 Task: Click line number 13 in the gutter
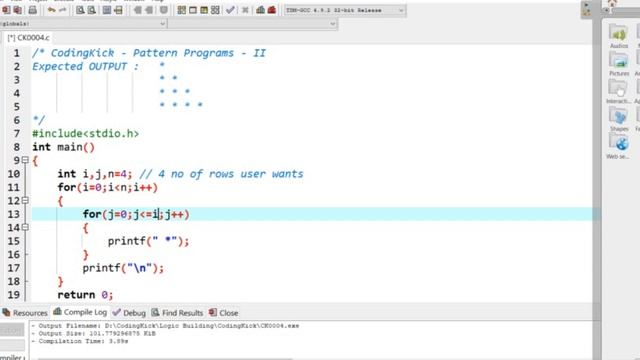point(13,214)
